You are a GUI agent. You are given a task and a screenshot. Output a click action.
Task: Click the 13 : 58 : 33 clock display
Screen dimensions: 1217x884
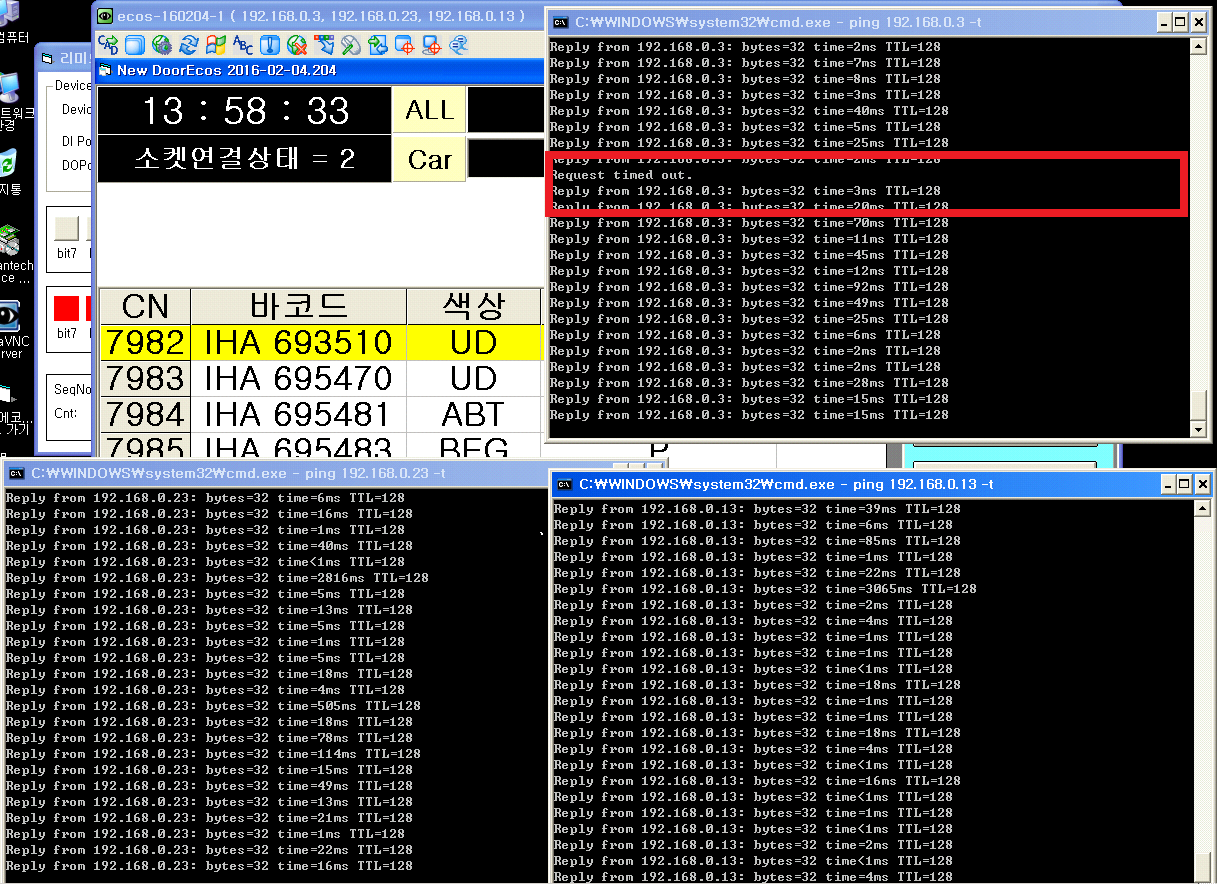[244, 110]
